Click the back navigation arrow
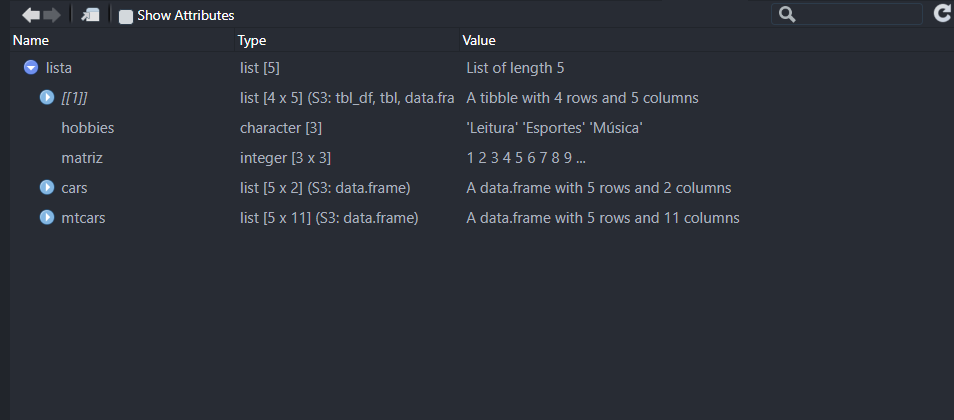This screenshot has width=954, height=420. [x=30, y=15]
